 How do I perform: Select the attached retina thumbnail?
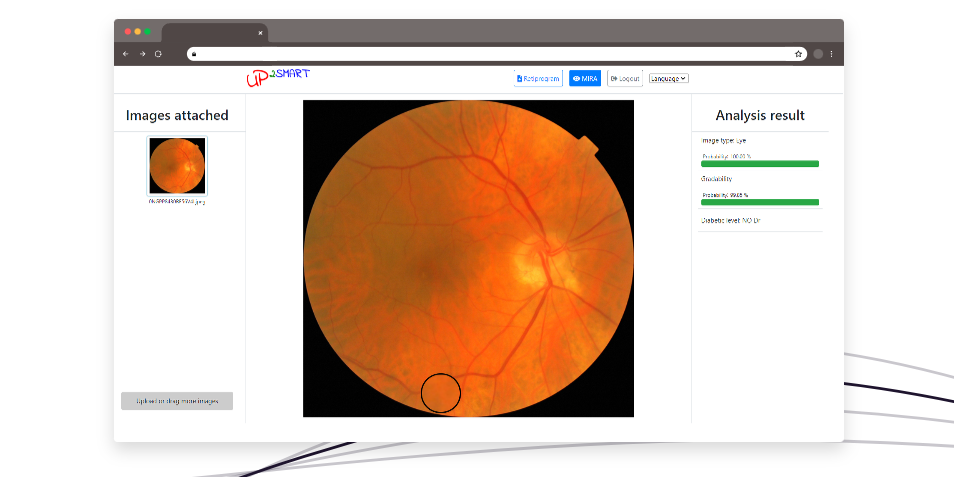(x=177, y=165)
